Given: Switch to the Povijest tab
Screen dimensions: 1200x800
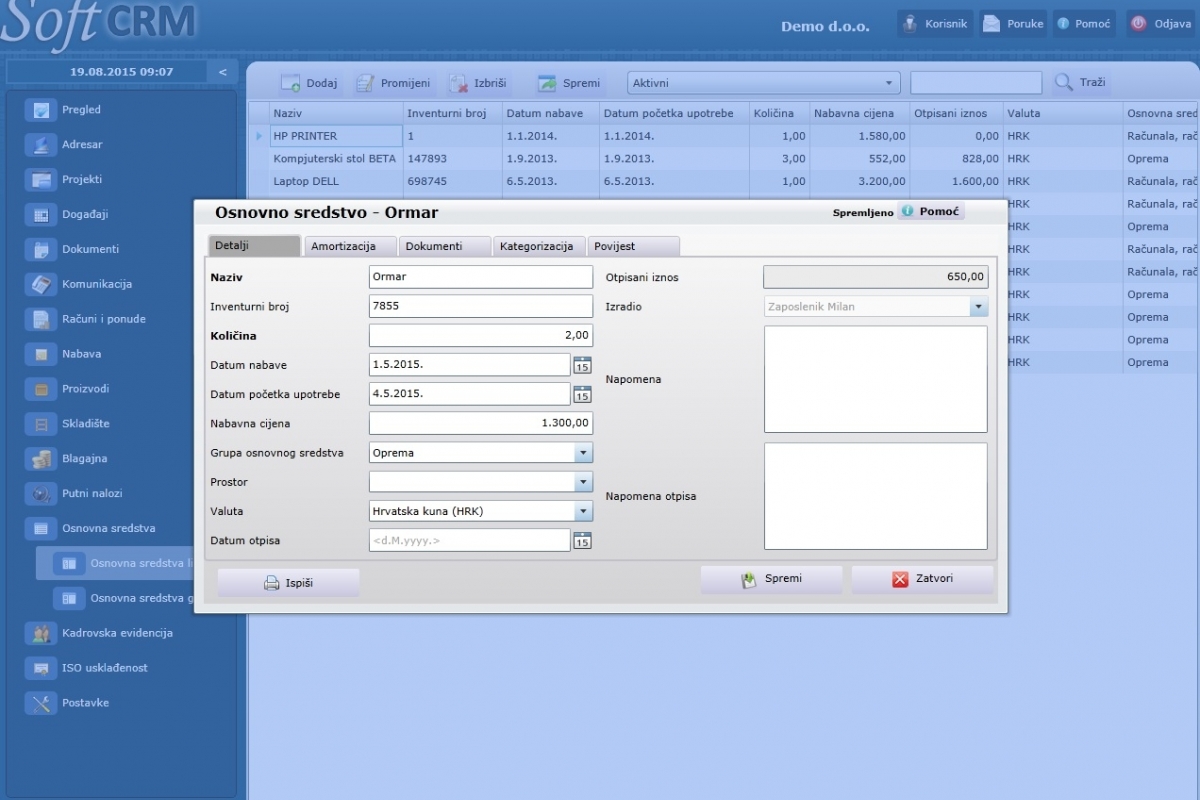Looking at the screenshot, I should [634, 246].
